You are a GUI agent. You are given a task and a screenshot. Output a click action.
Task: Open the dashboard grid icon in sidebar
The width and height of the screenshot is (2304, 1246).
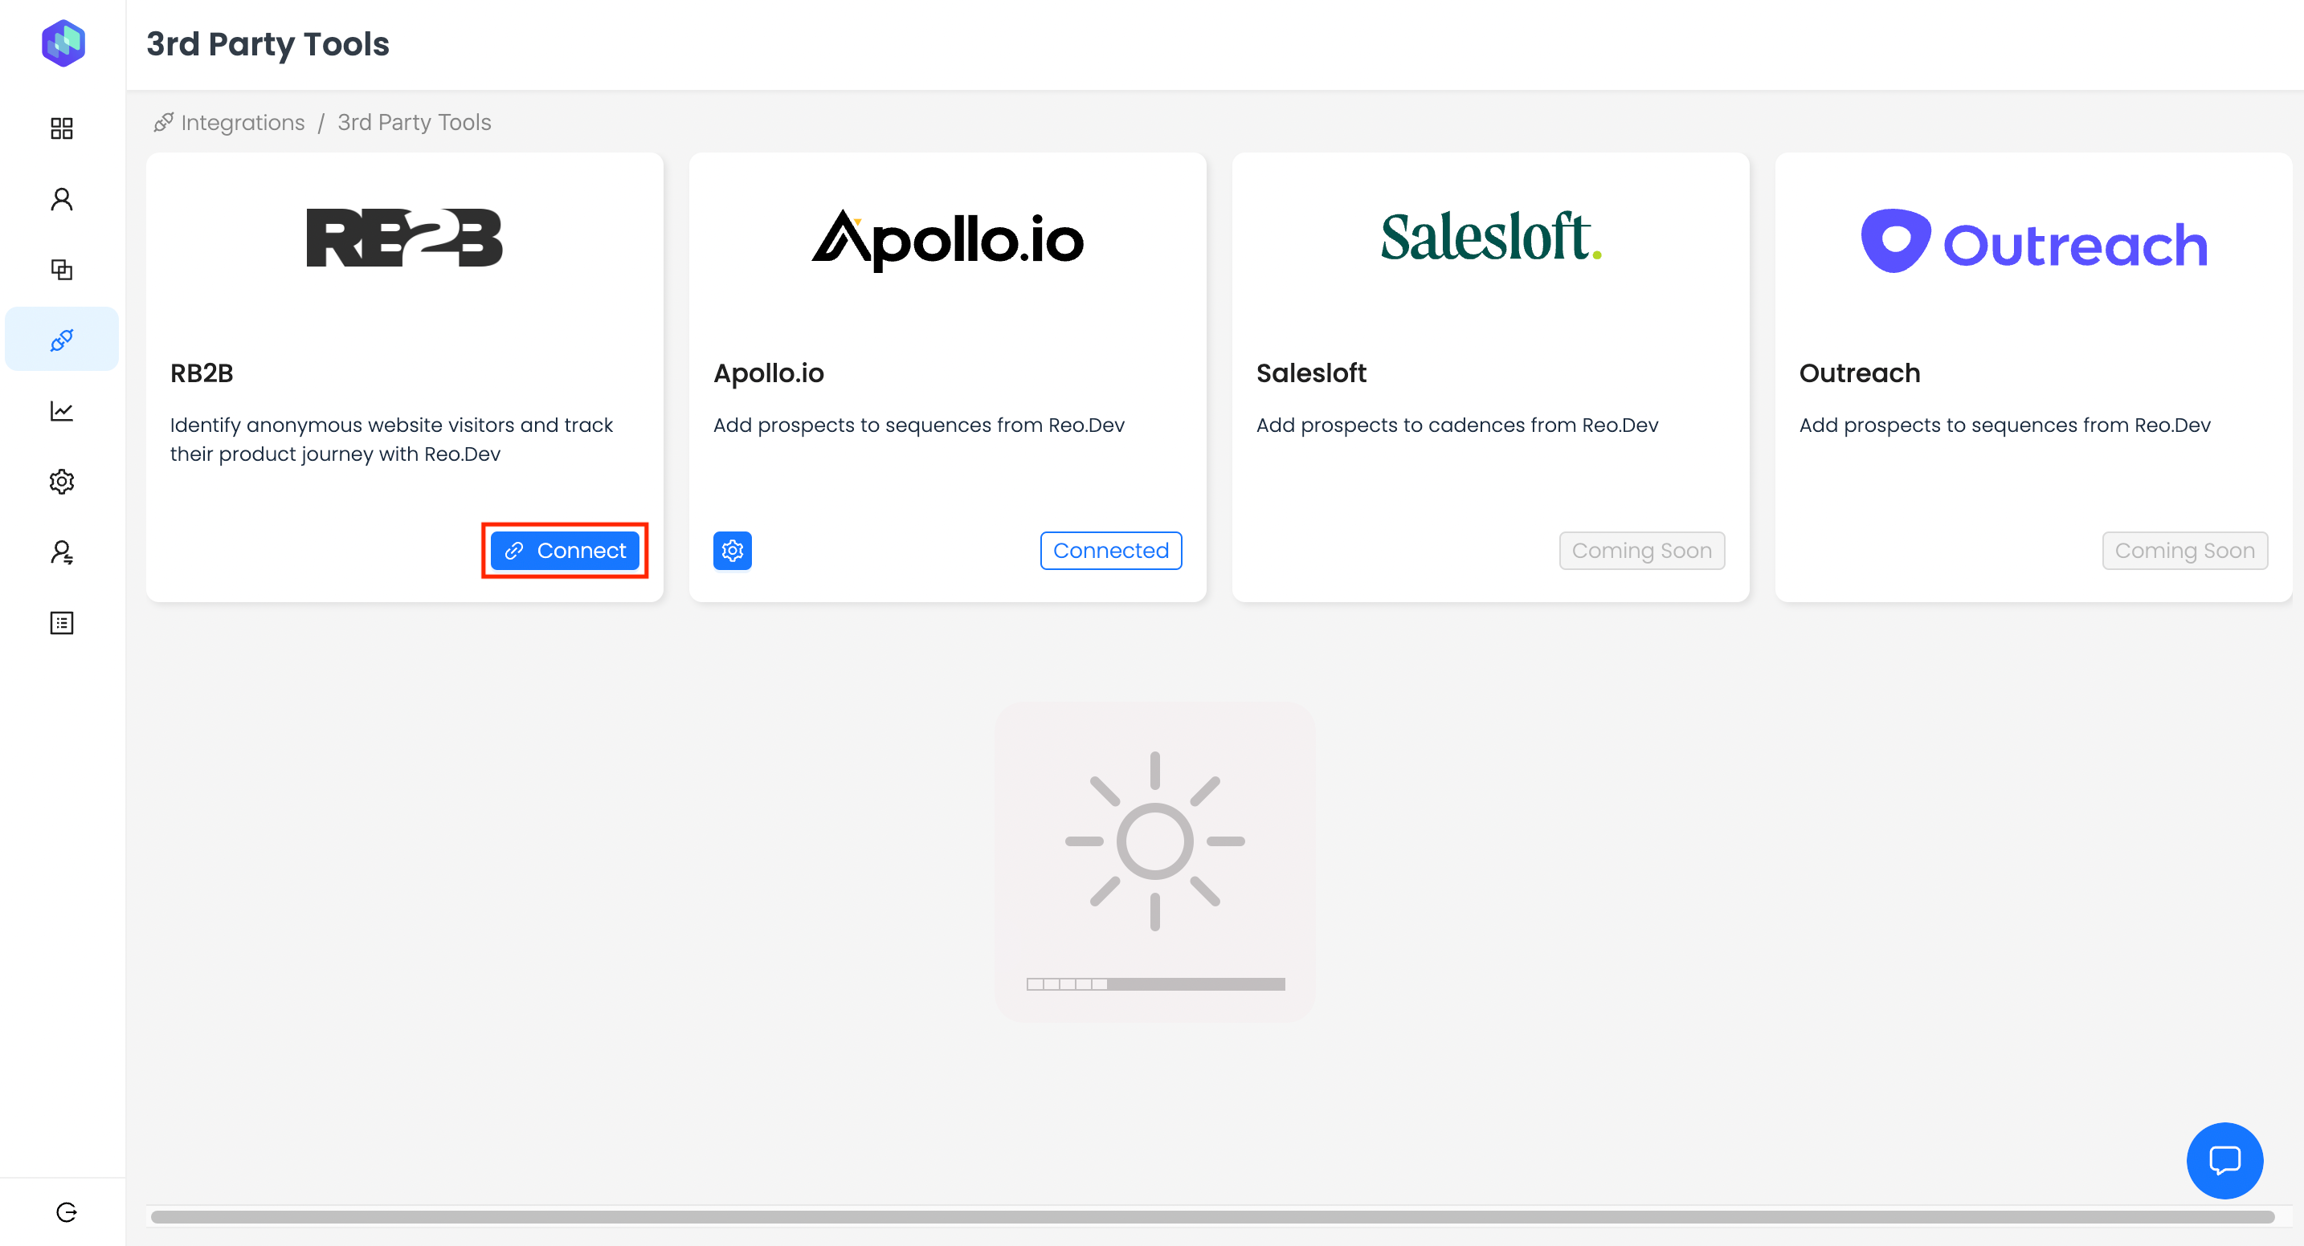[x=62, y=128]
